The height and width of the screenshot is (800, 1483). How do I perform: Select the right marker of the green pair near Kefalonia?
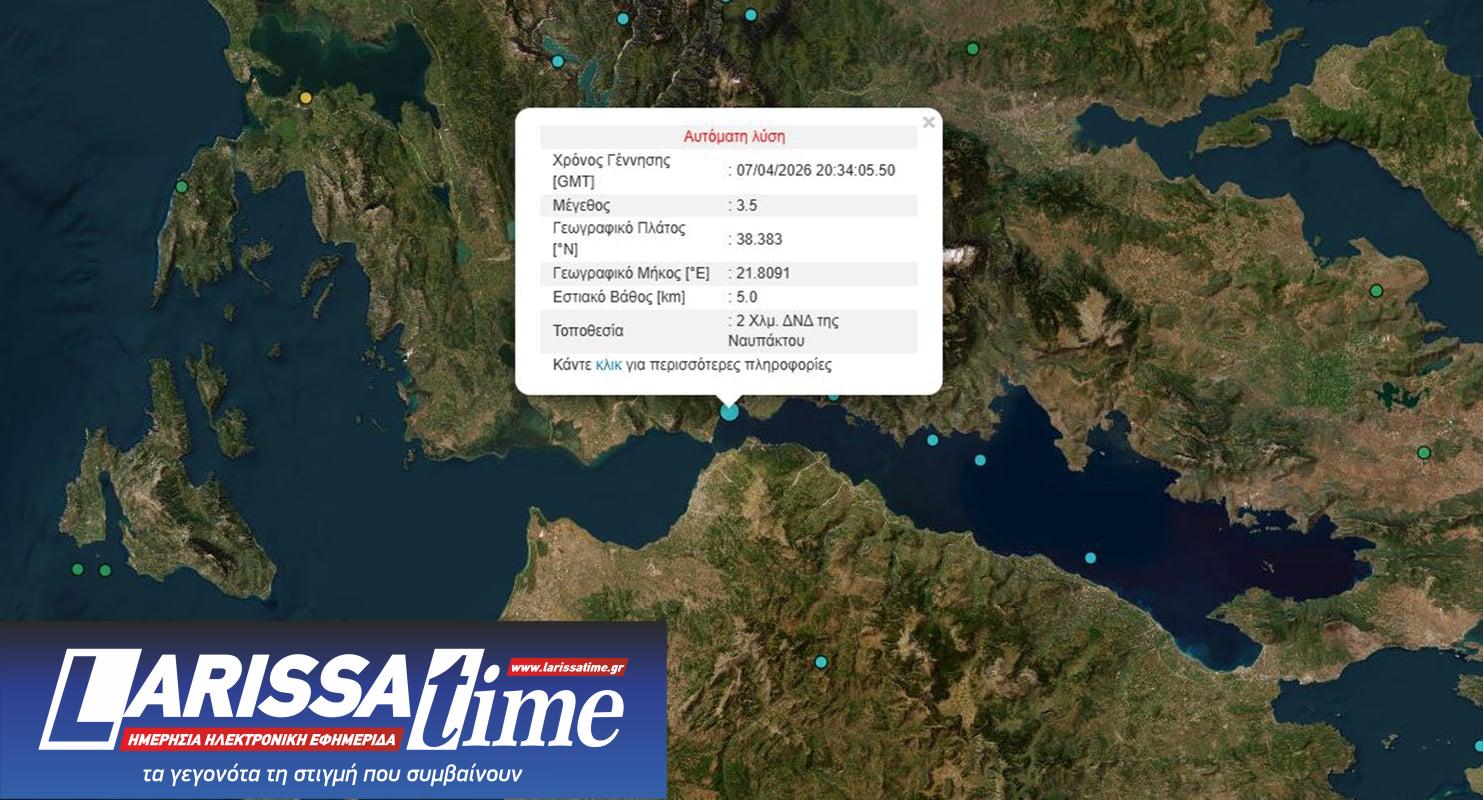105,570
